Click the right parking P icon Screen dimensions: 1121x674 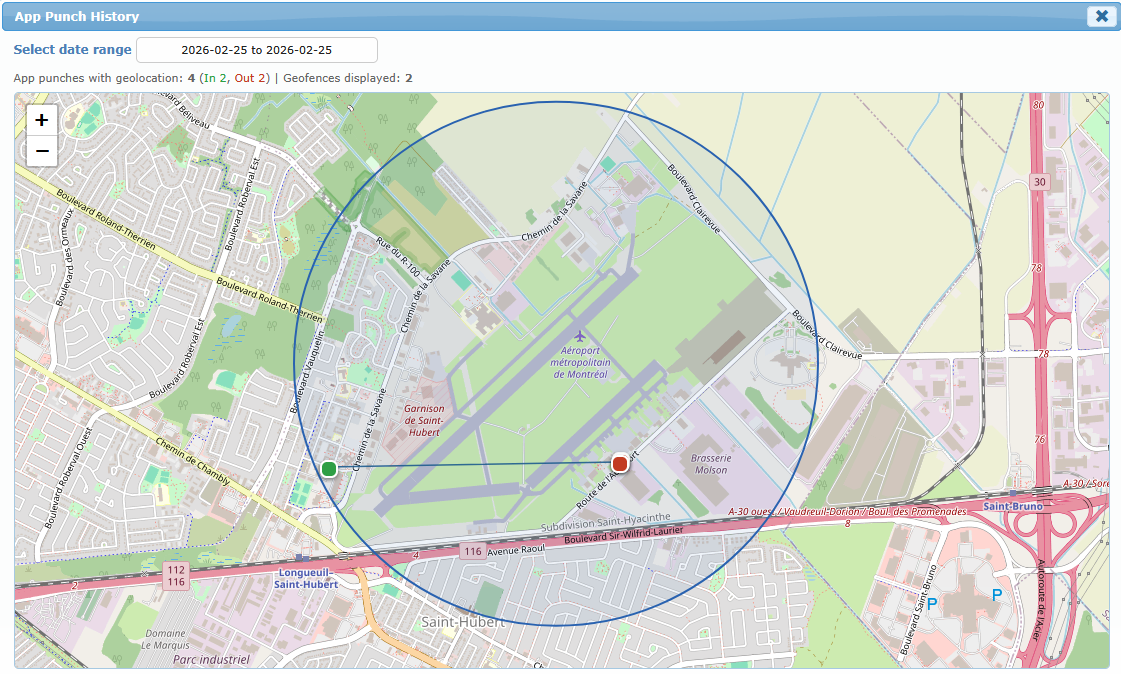click(x=996, y=596)
